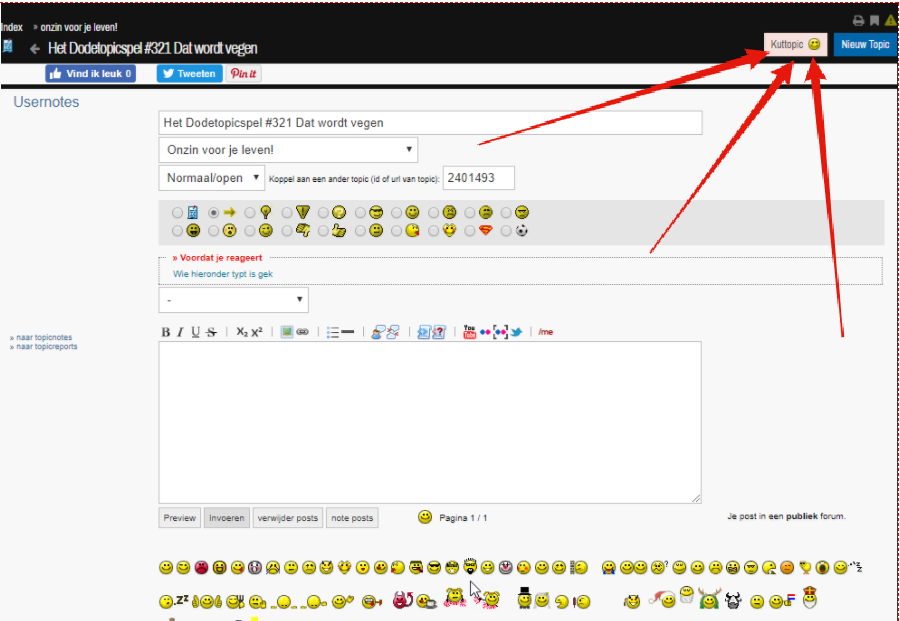This screenshot has width=900, height=621.
Task: Insert the top hat smiley
Action: (524, 597)
